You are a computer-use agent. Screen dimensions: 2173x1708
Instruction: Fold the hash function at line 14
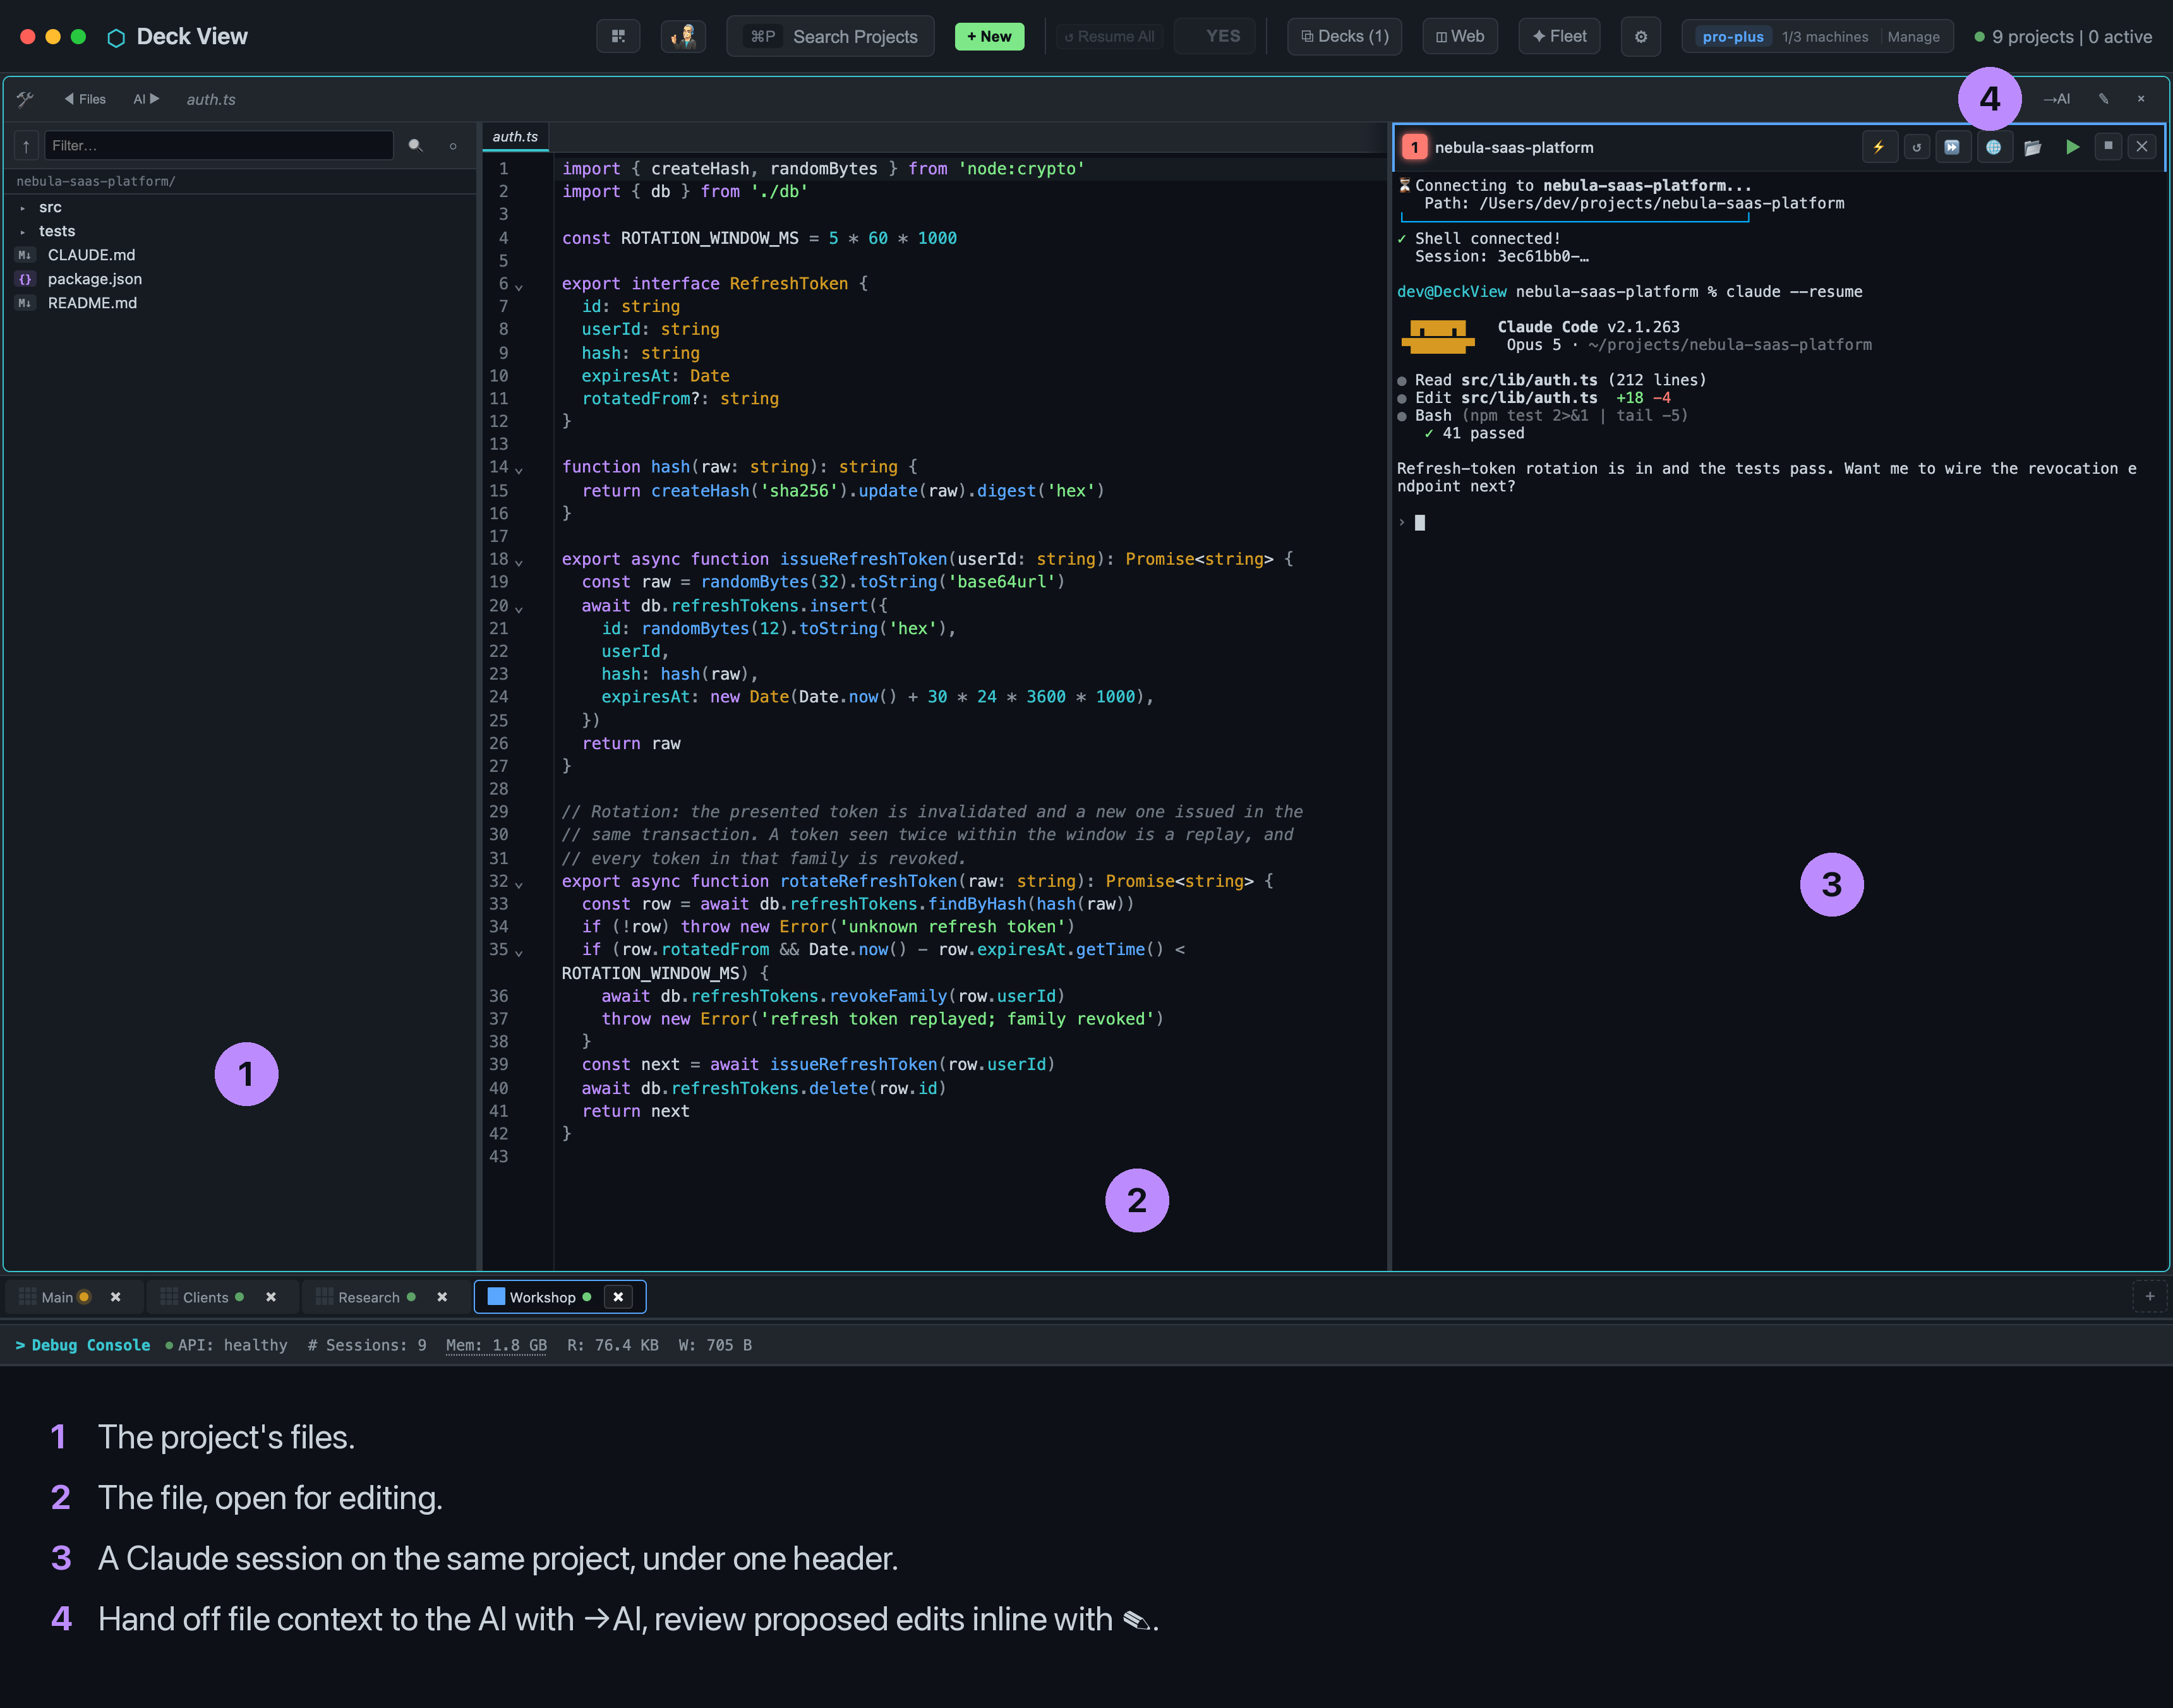(x=519, y=470)
